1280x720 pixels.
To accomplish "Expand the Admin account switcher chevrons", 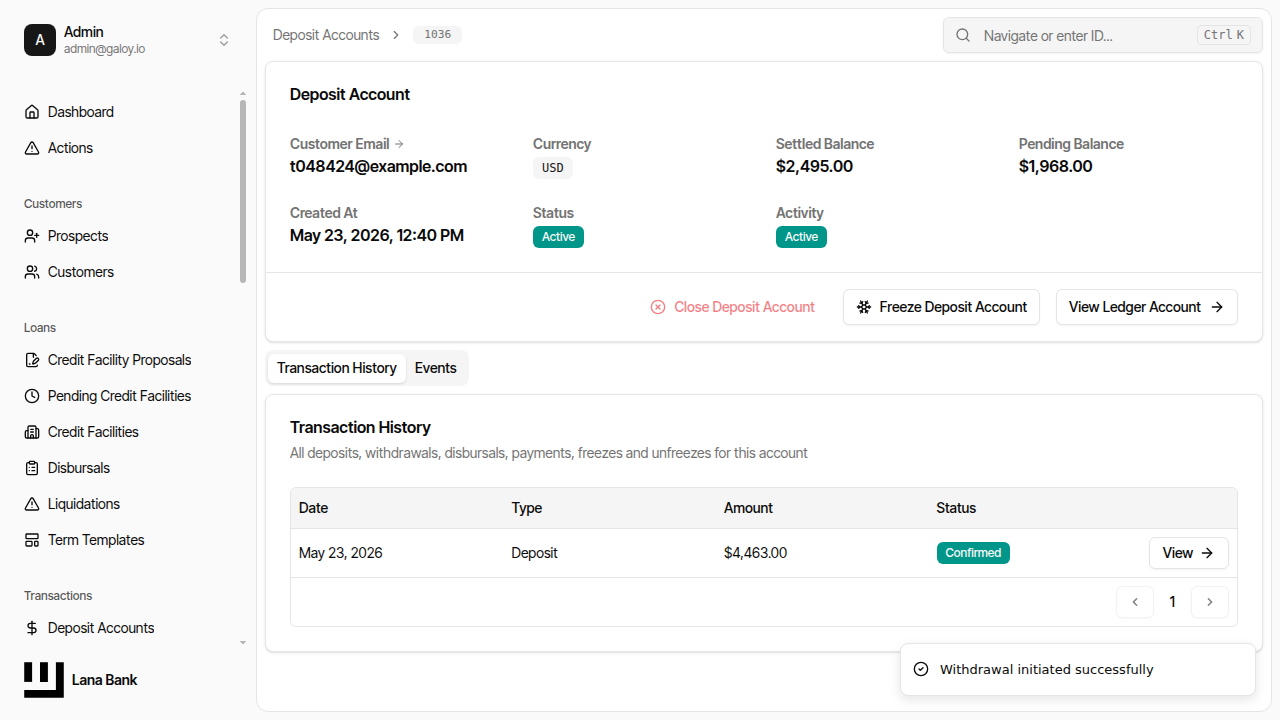I will point(224,40).
